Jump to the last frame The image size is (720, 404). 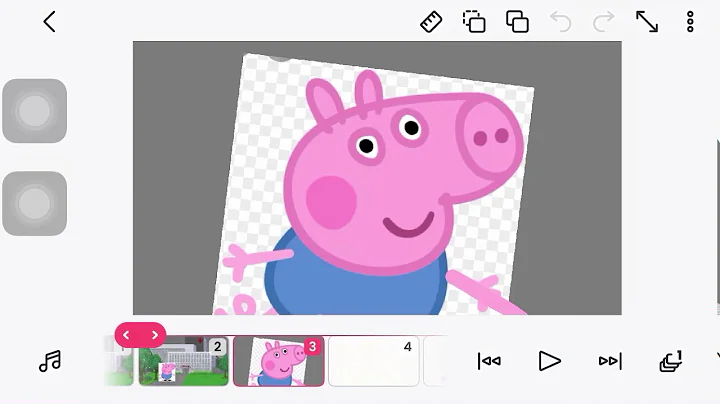(610, 361)
